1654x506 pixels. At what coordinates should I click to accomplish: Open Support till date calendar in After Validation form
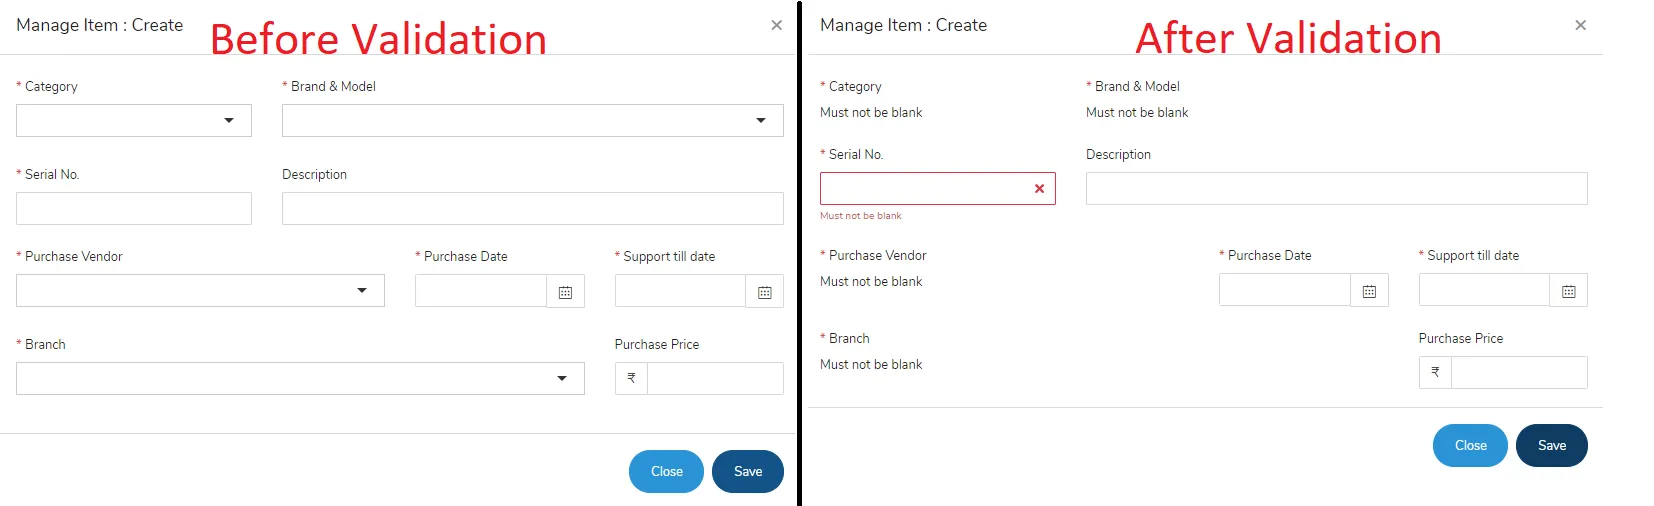click(1568, 291)
